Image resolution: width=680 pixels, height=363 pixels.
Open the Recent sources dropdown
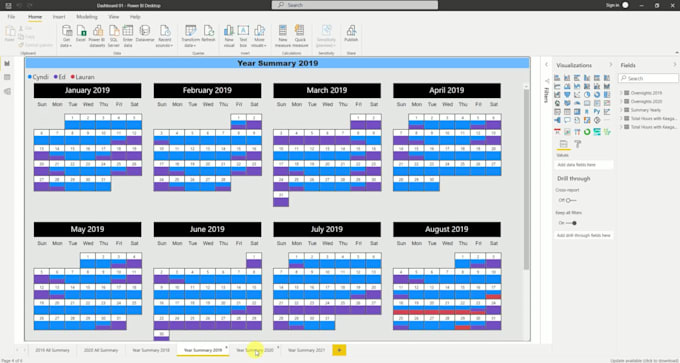tap(165, 36)
